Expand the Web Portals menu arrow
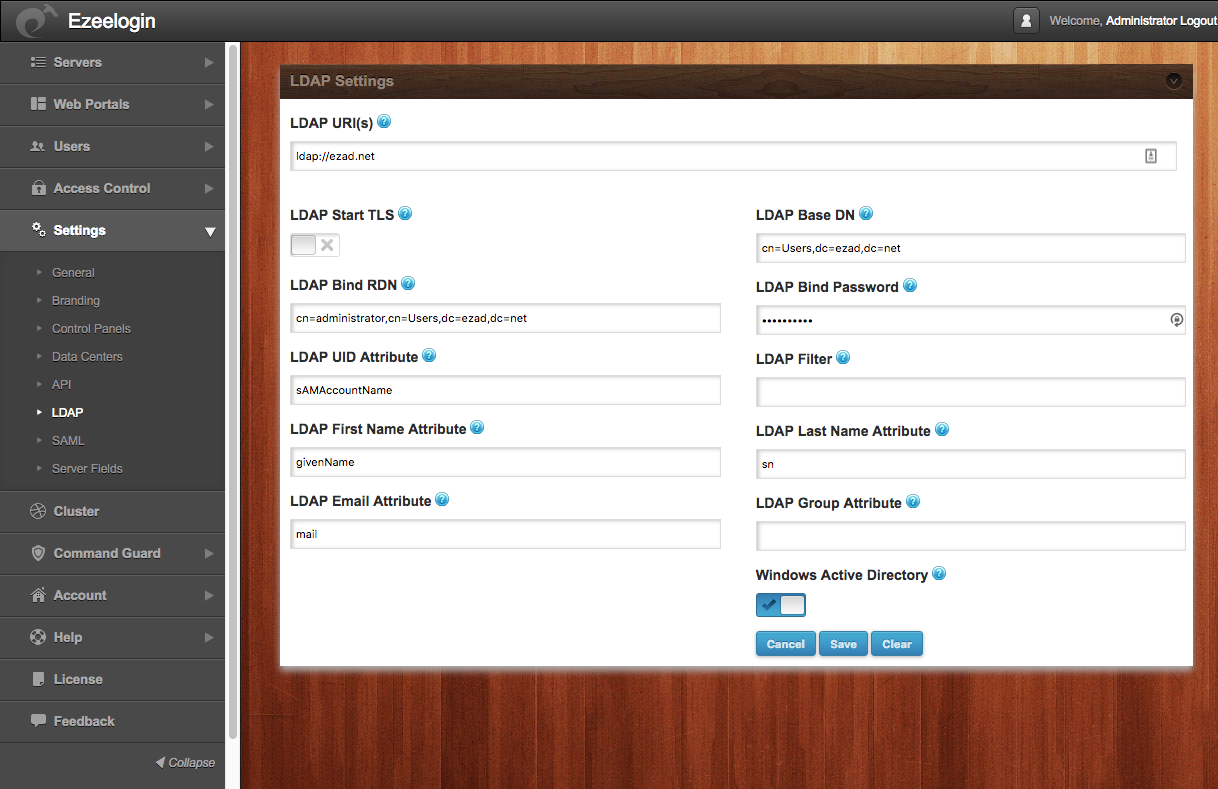 pos(209,104)
